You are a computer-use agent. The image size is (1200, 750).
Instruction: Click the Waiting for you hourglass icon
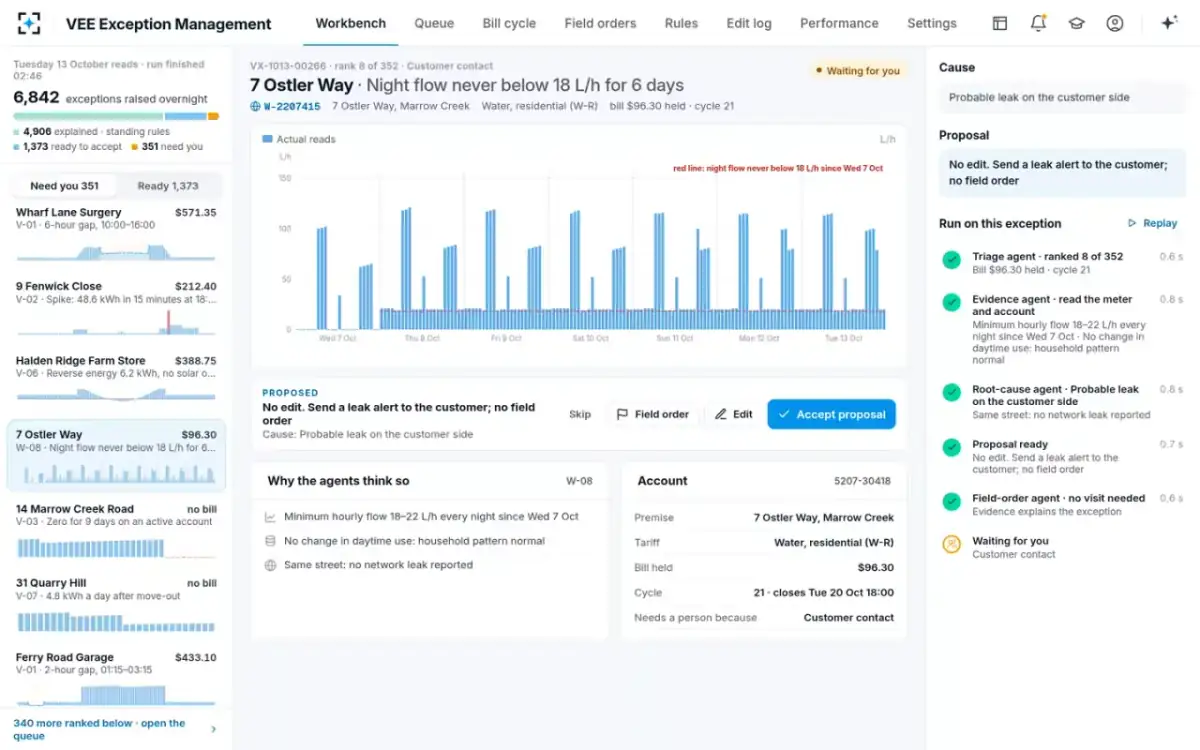point(952,544)
